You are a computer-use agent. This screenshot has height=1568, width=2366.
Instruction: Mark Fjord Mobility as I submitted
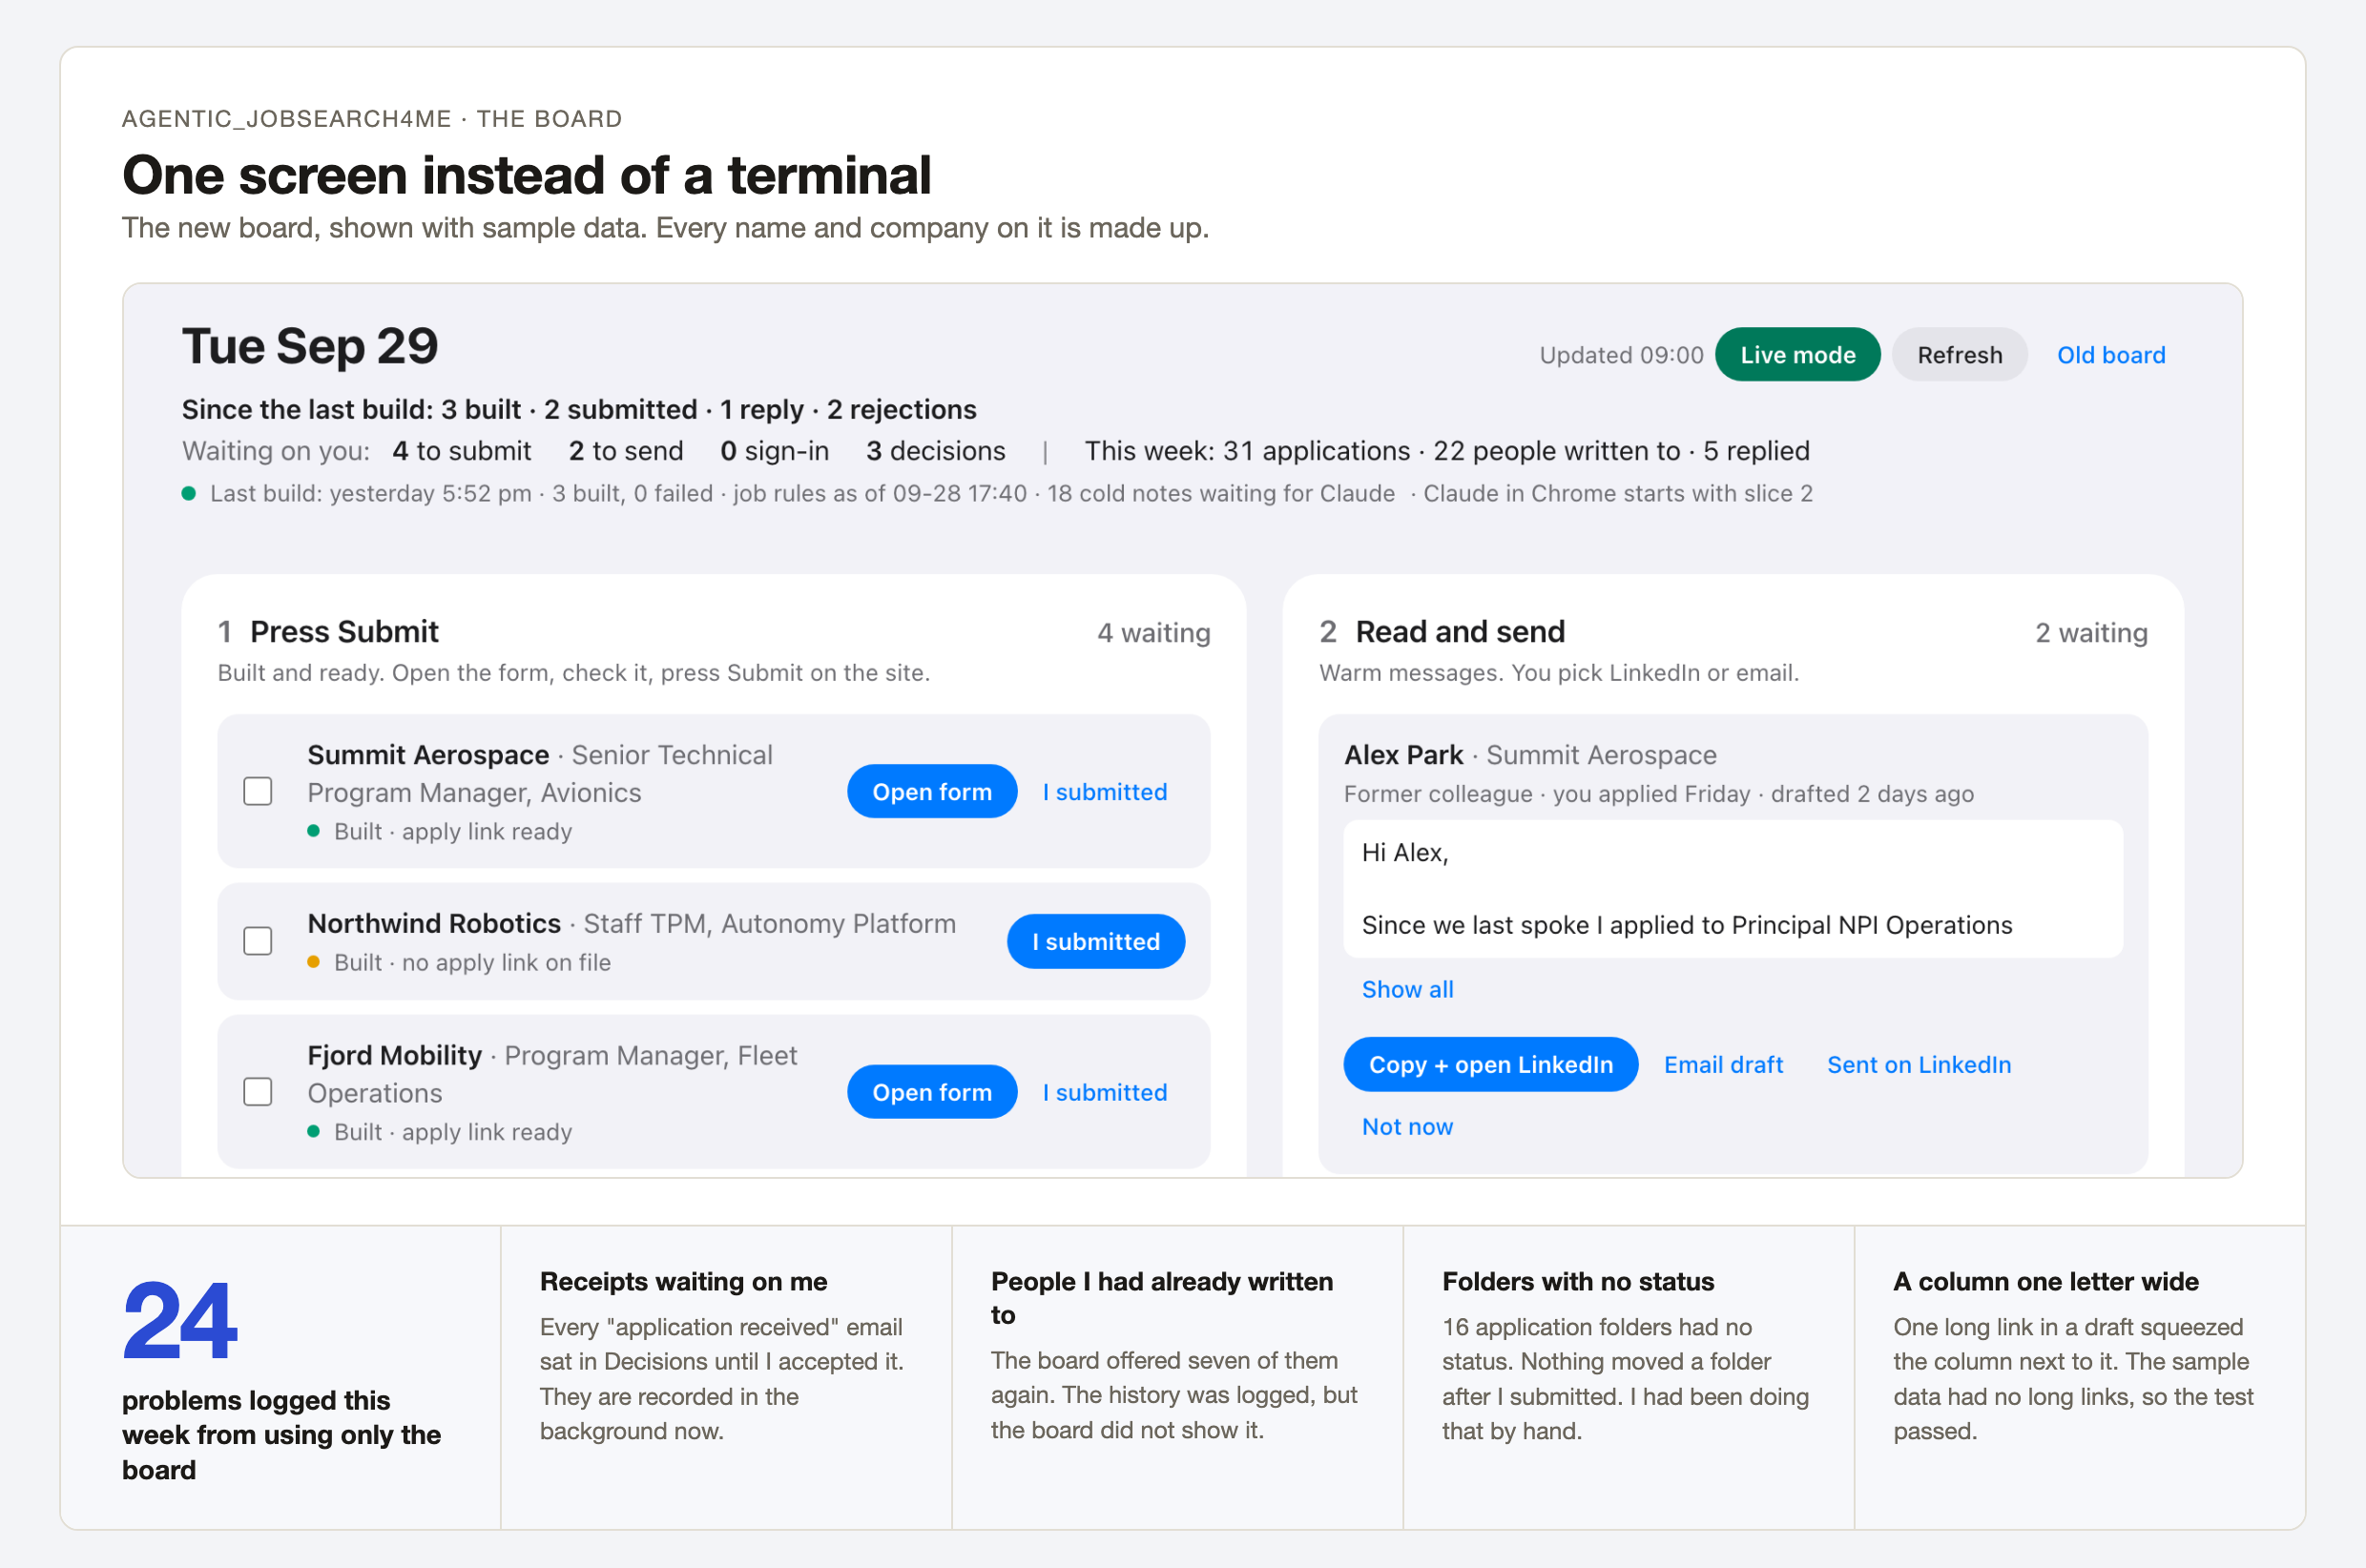point(1104,1092)
